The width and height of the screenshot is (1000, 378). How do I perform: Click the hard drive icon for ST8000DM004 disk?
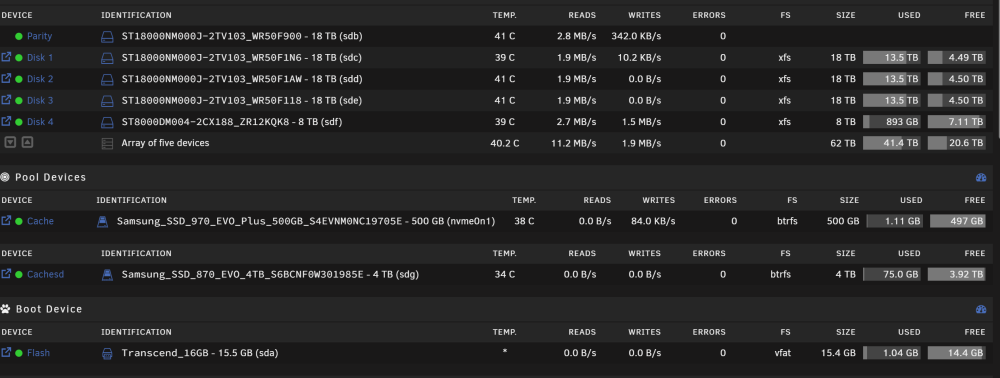click(x=107, y=122)
